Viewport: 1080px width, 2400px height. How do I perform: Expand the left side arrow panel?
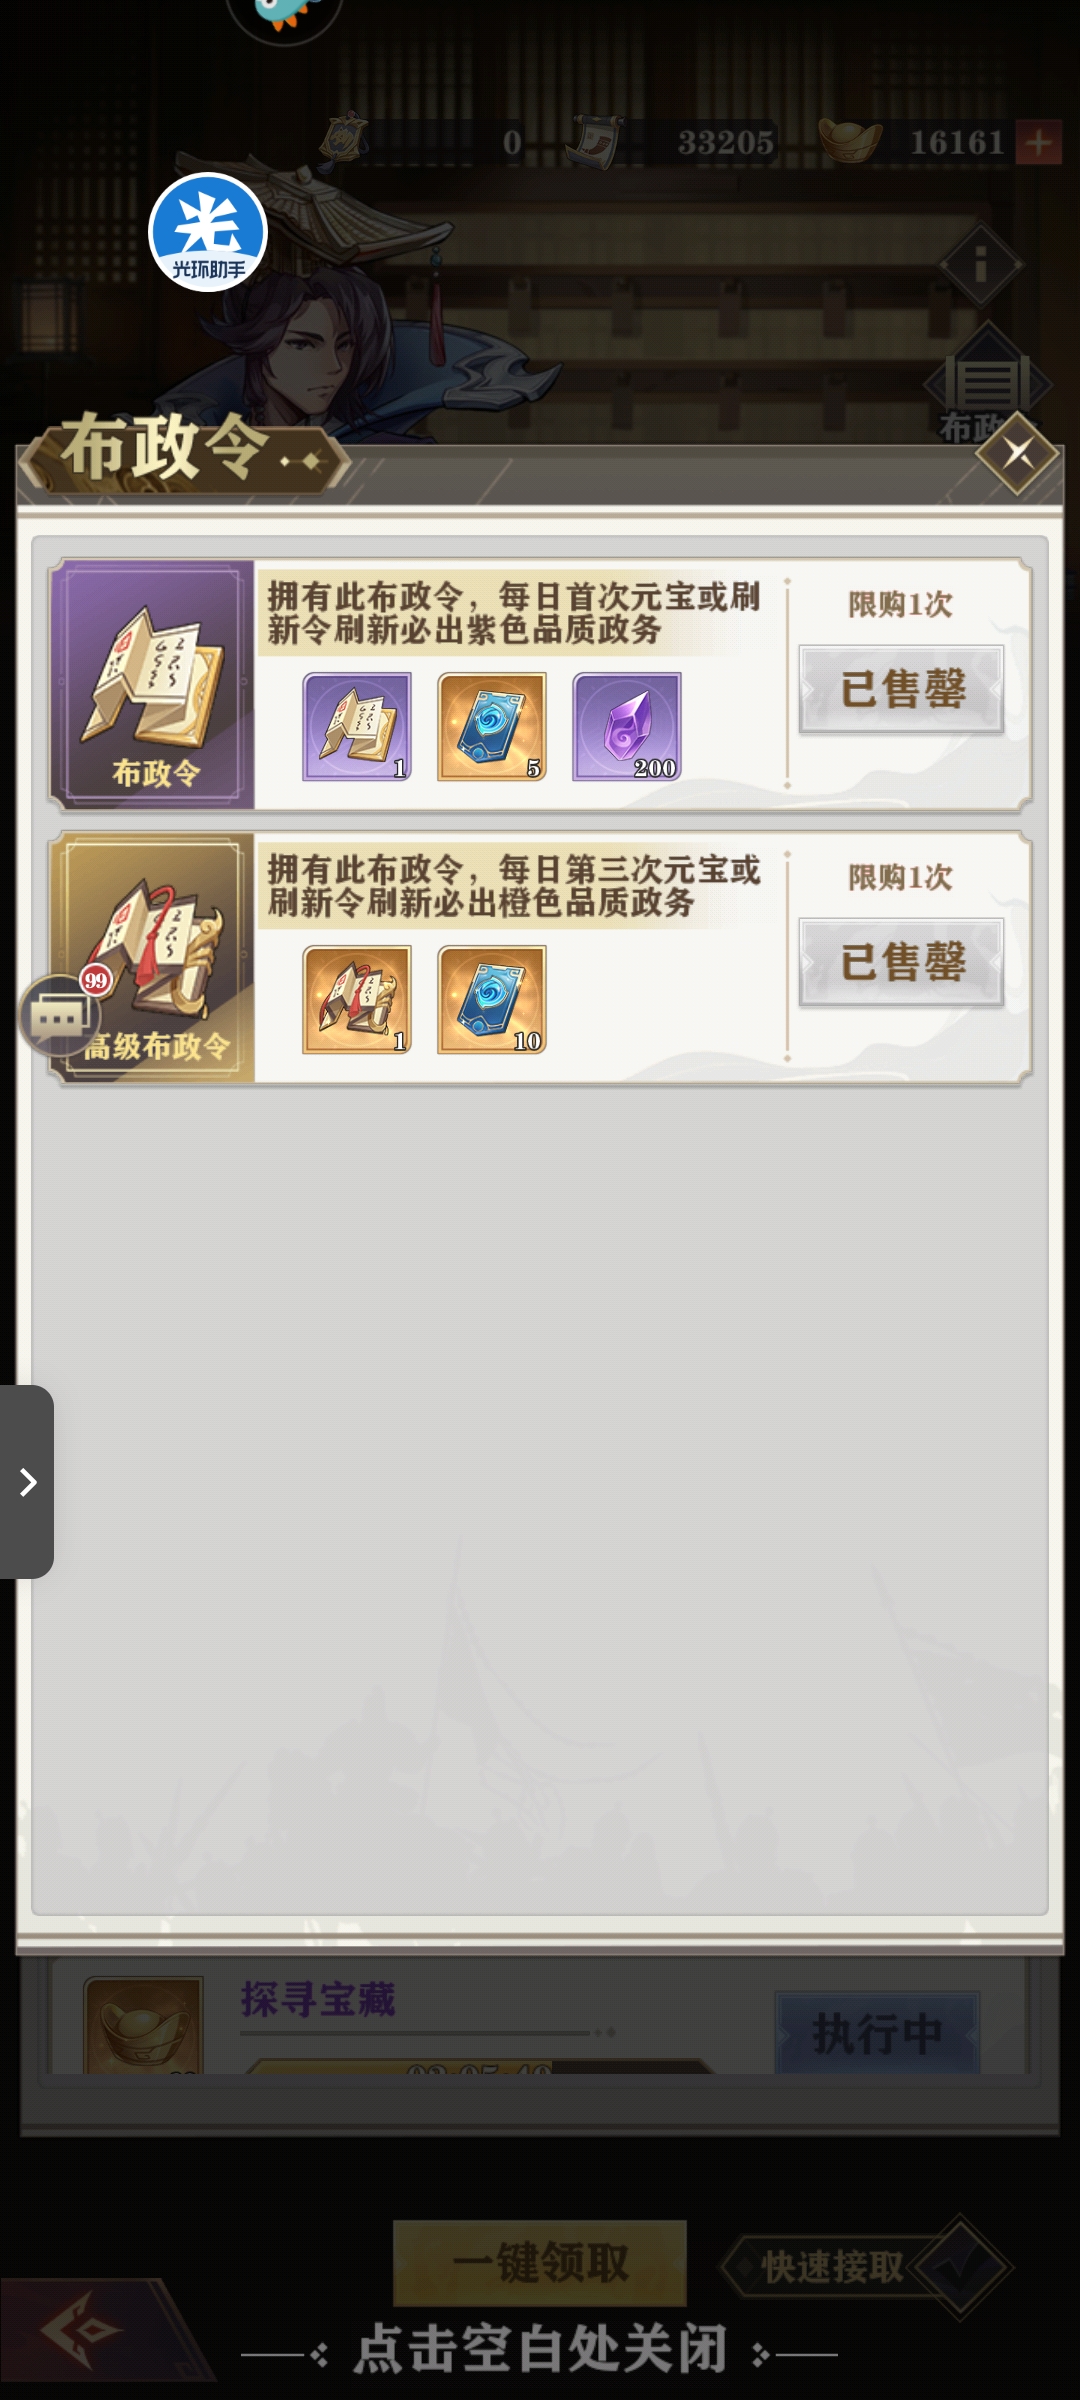[x=27, y=1482]
